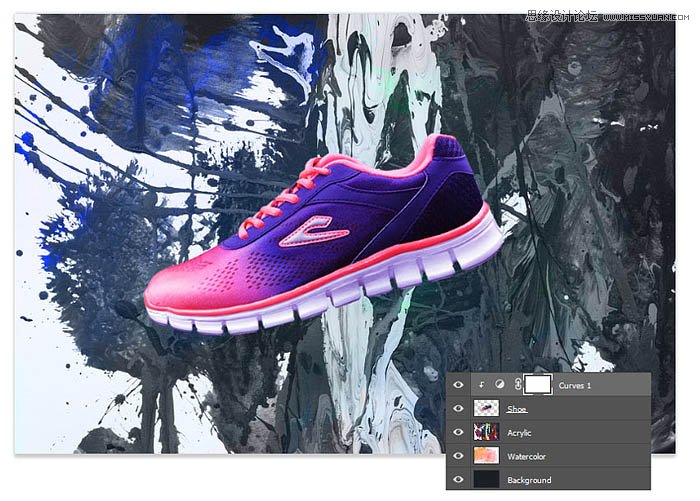Viewport: 700px width, 501px height.
Task: Select the Watercolor layer name
Action: 527,456
